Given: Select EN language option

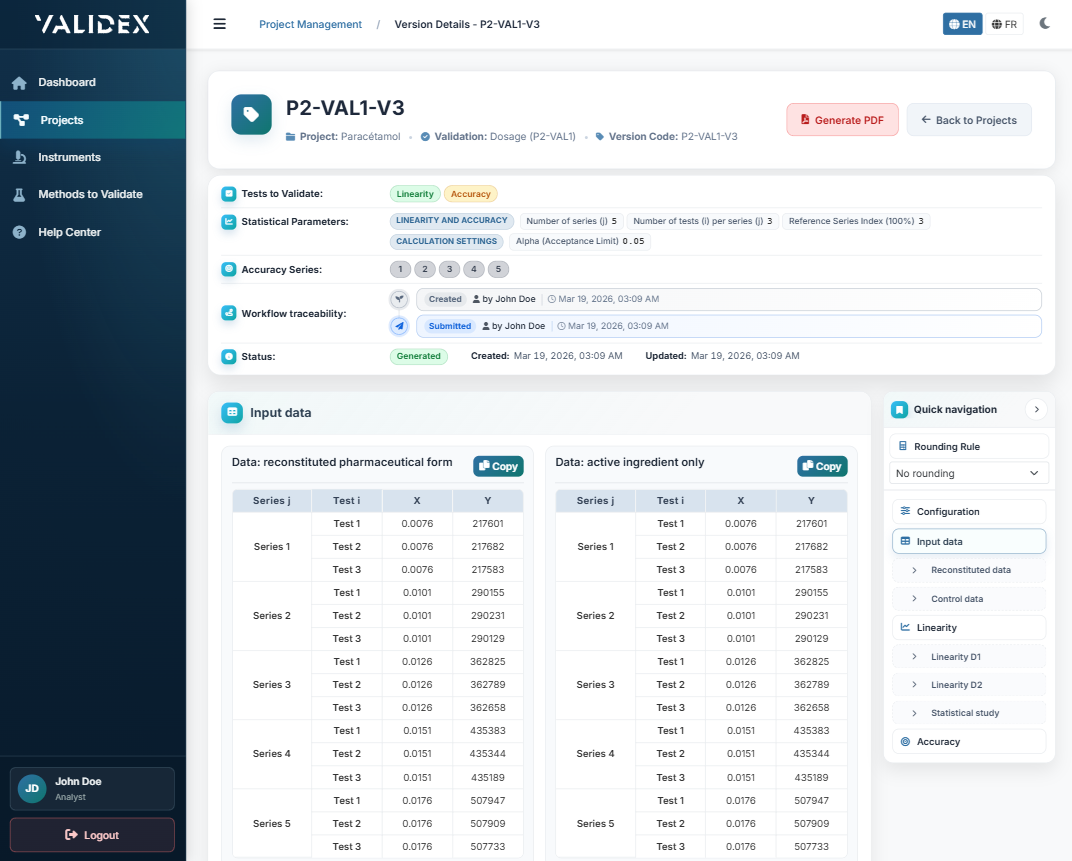Looking at the screenshot, I should [x=962, y=24].
